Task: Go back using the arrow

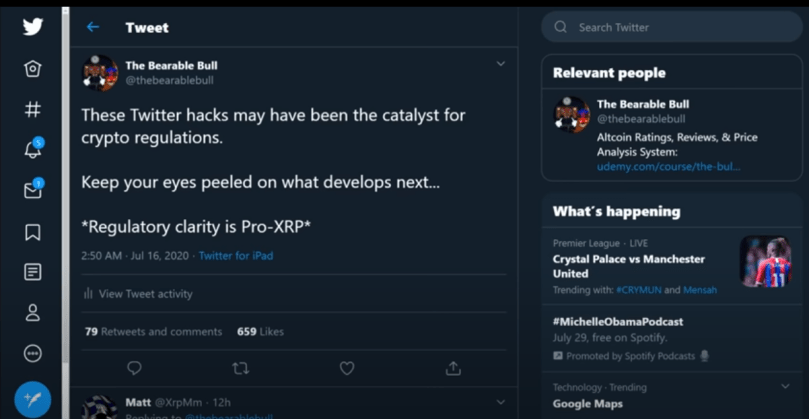Action: (x=93, y=28)
